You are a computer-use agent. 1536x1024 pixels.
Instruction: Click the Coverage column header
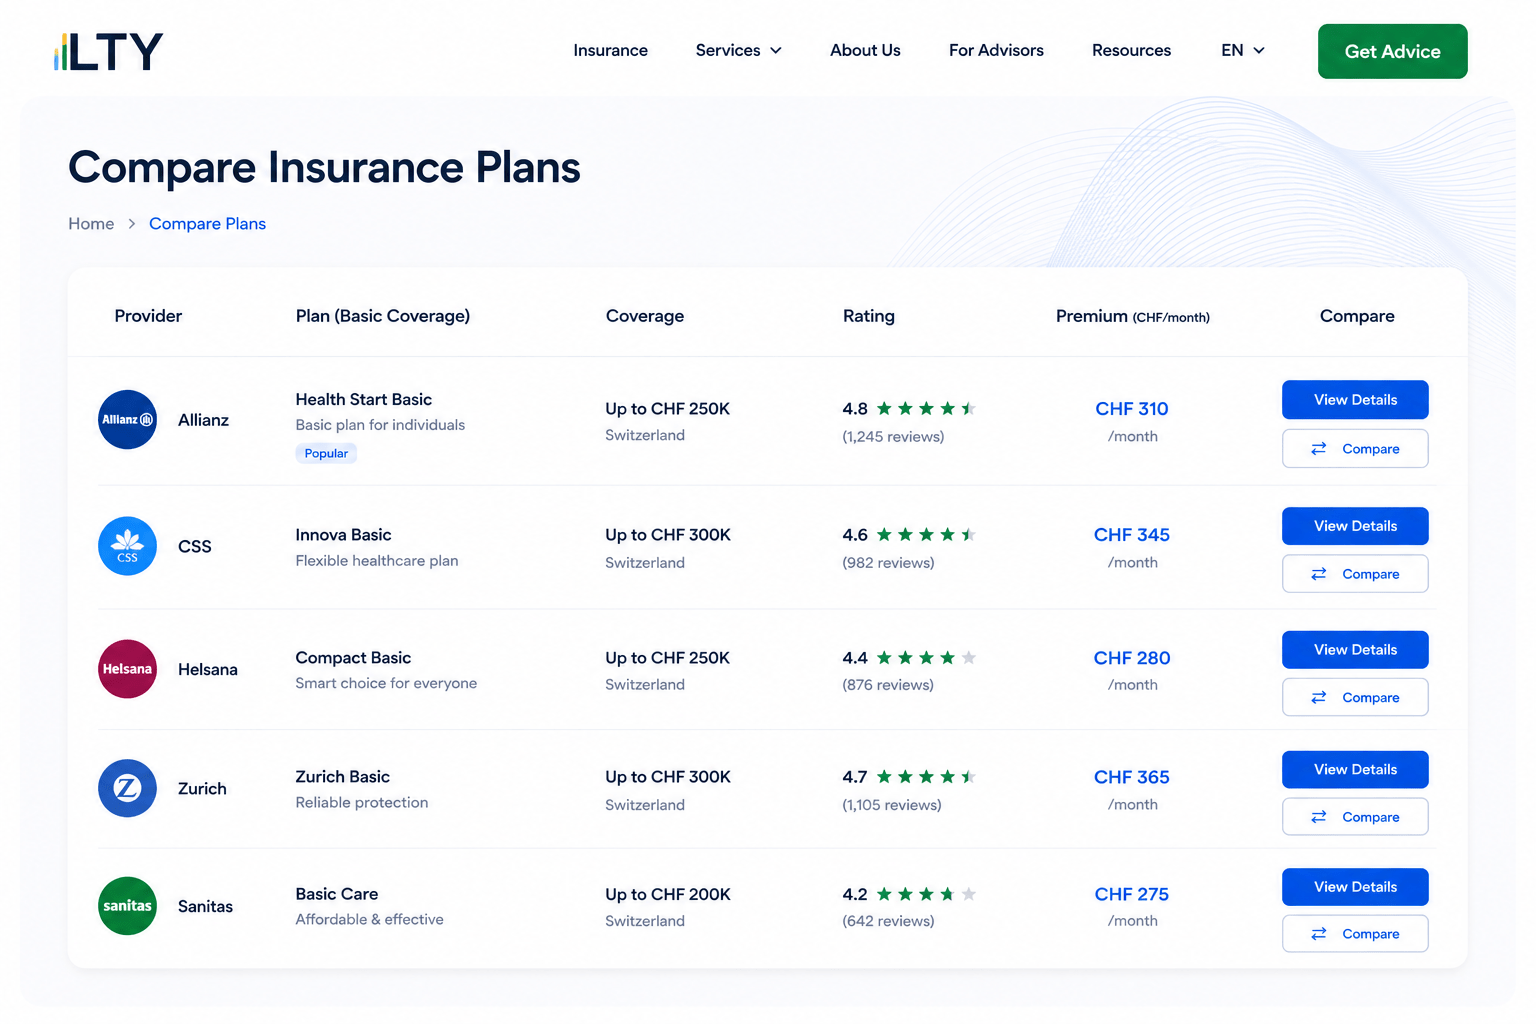click(x=645, y=316)
